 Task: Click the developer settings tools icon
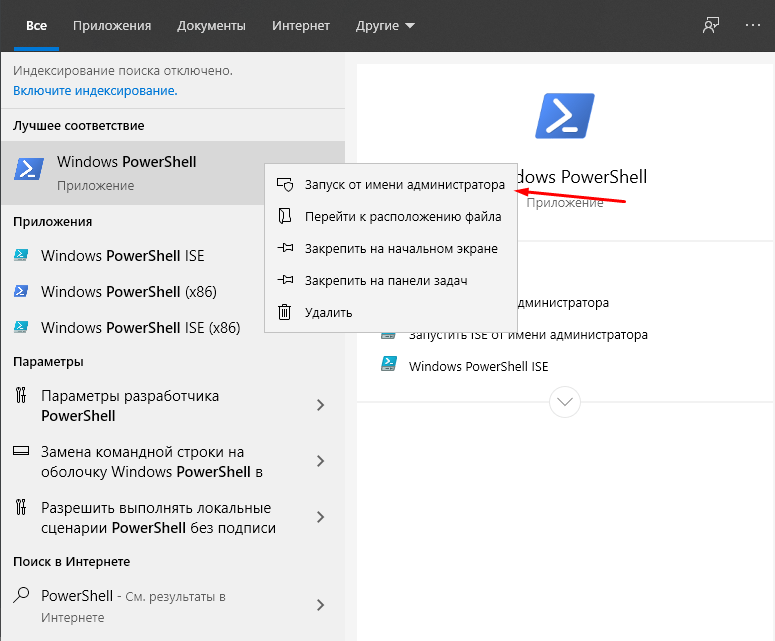tap(21, 395)
